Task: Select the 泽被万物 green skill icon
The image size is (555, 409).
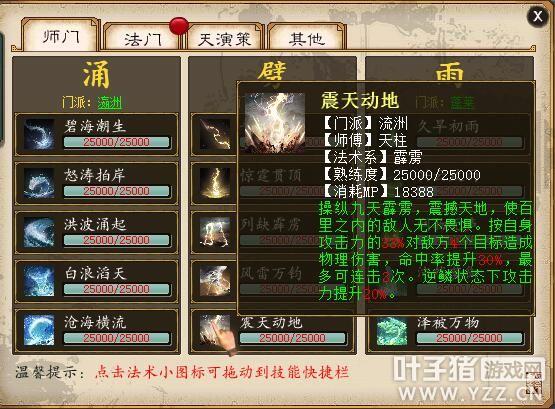Action: click(392, 330)
